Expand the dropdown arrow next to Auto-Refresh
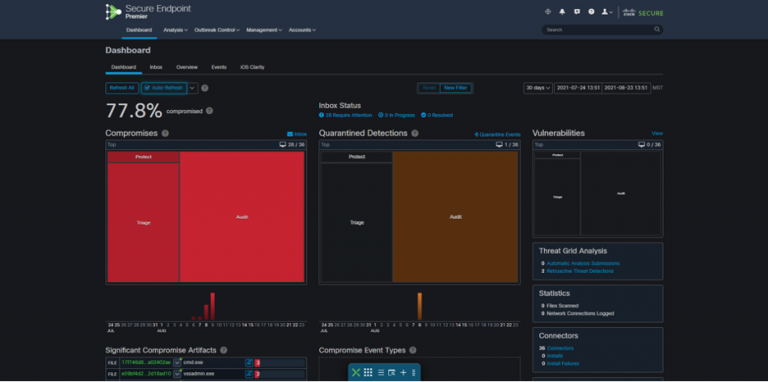The height and width of the screenshot is (382, 768). [x=192, y=88]
